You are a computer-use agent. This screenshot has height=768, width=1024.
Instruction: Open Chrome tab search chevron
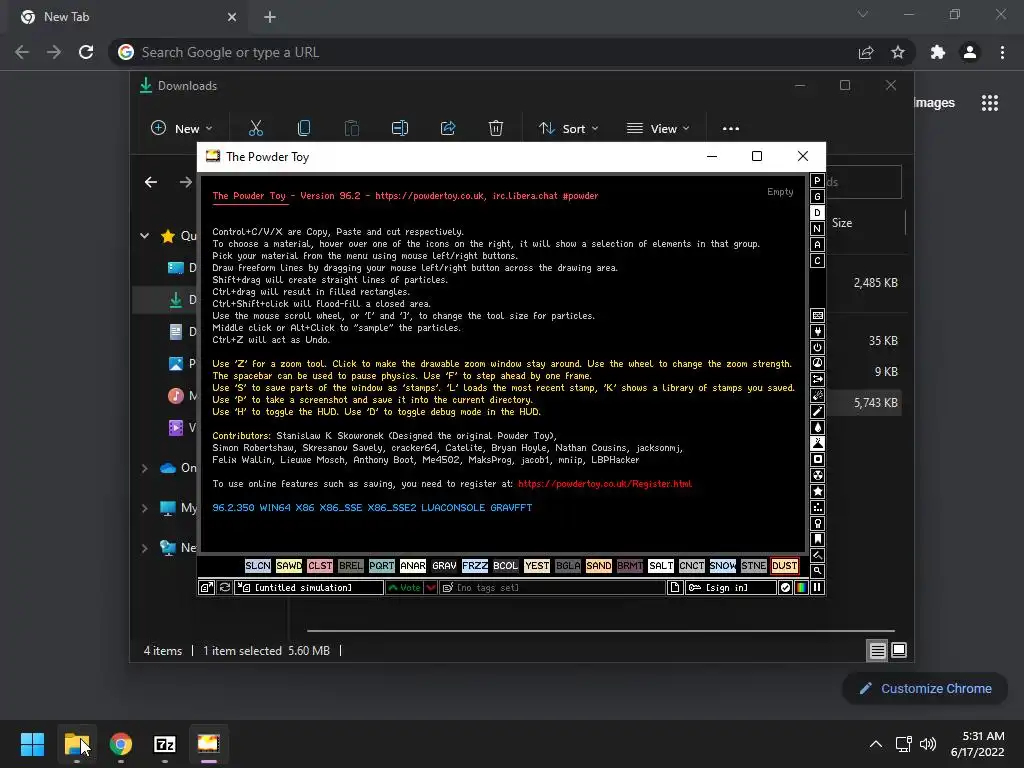tap(863, 14)
